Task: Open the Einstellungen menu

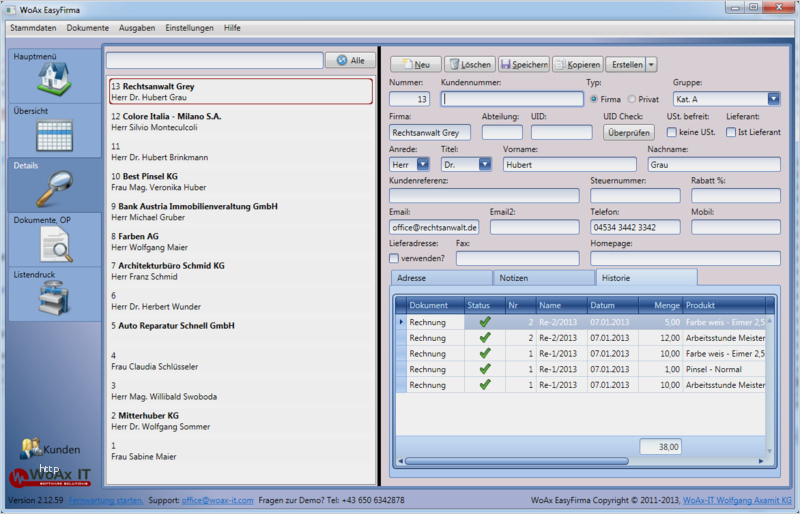Action: (x=189, y=28)
